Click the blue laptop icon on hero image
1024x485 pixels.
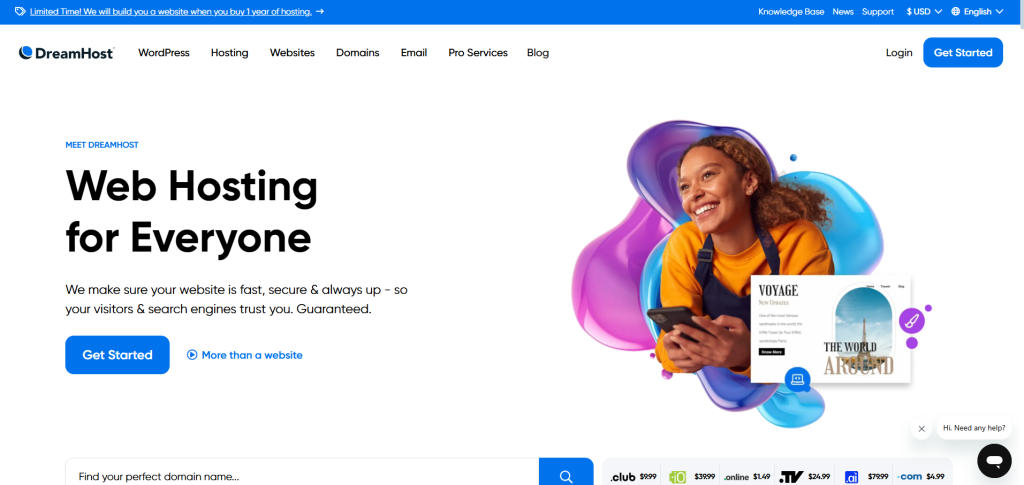[797, 379]
